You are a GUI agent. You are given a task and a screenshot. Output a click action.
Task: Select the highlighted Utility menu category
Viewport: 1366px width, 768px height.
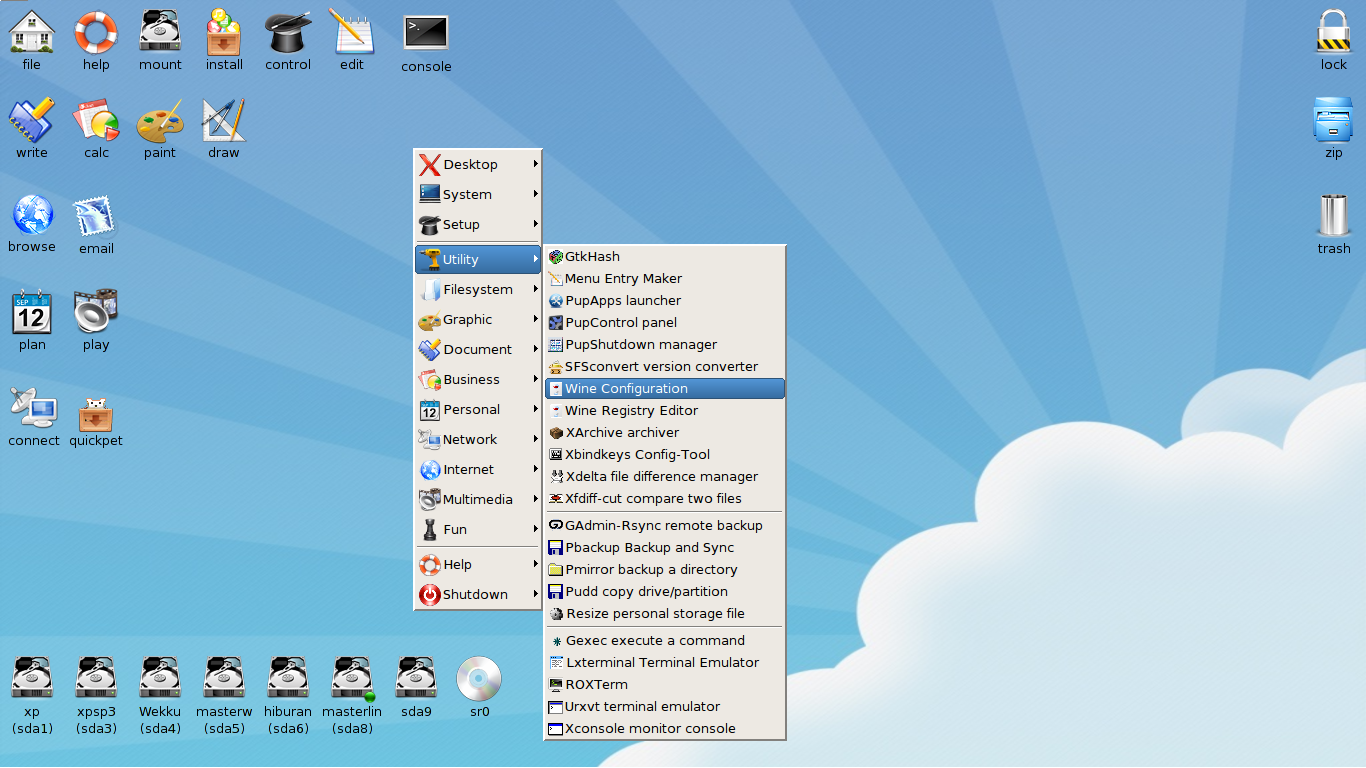click(478, 260)
